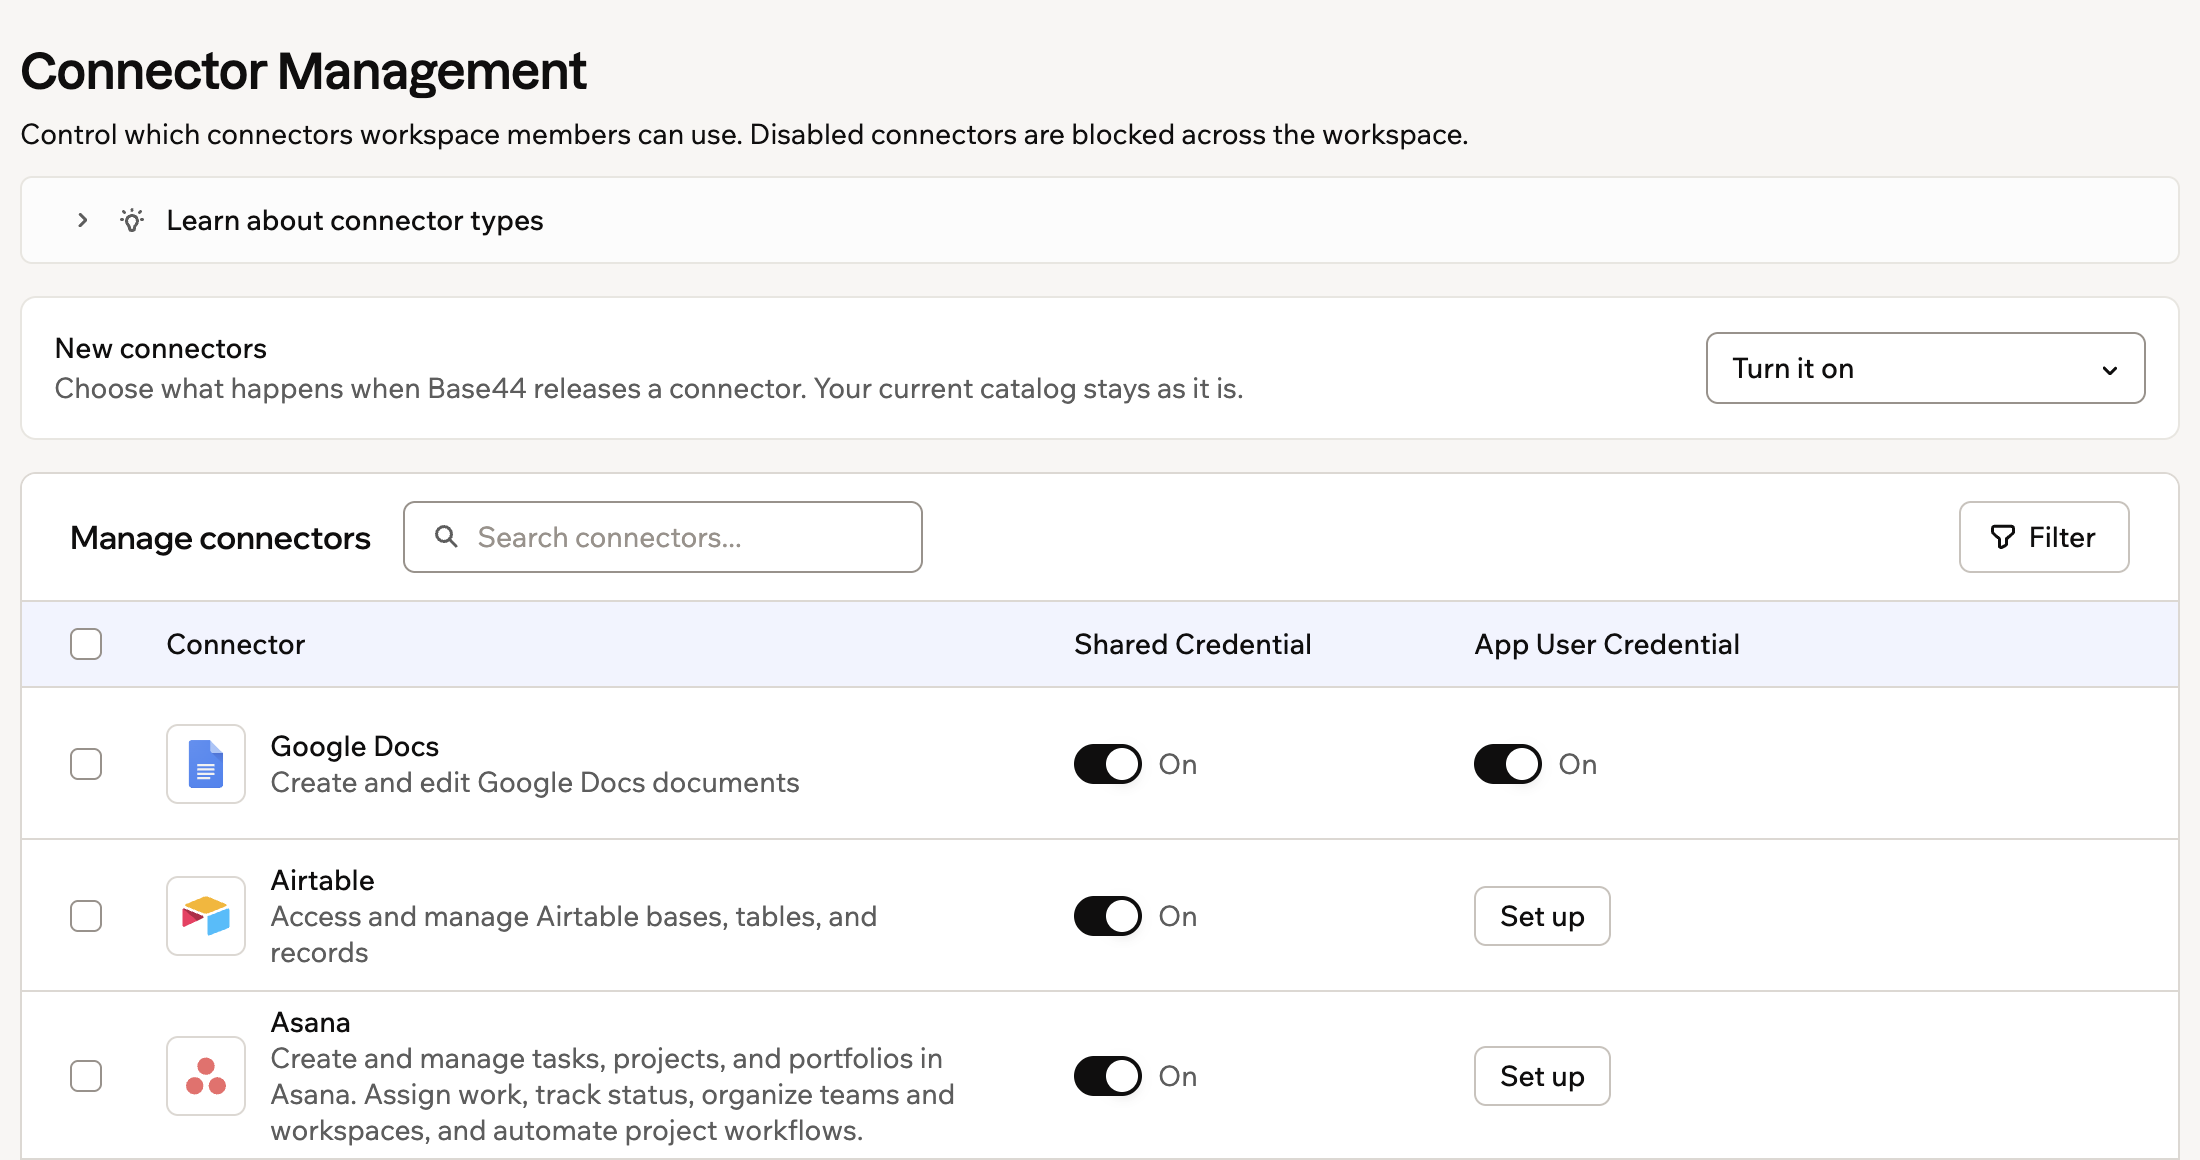Click the Asana connector name
Viewport: 2200px width, 1160px height.
pyautogui.click(x=311, y=1022)
